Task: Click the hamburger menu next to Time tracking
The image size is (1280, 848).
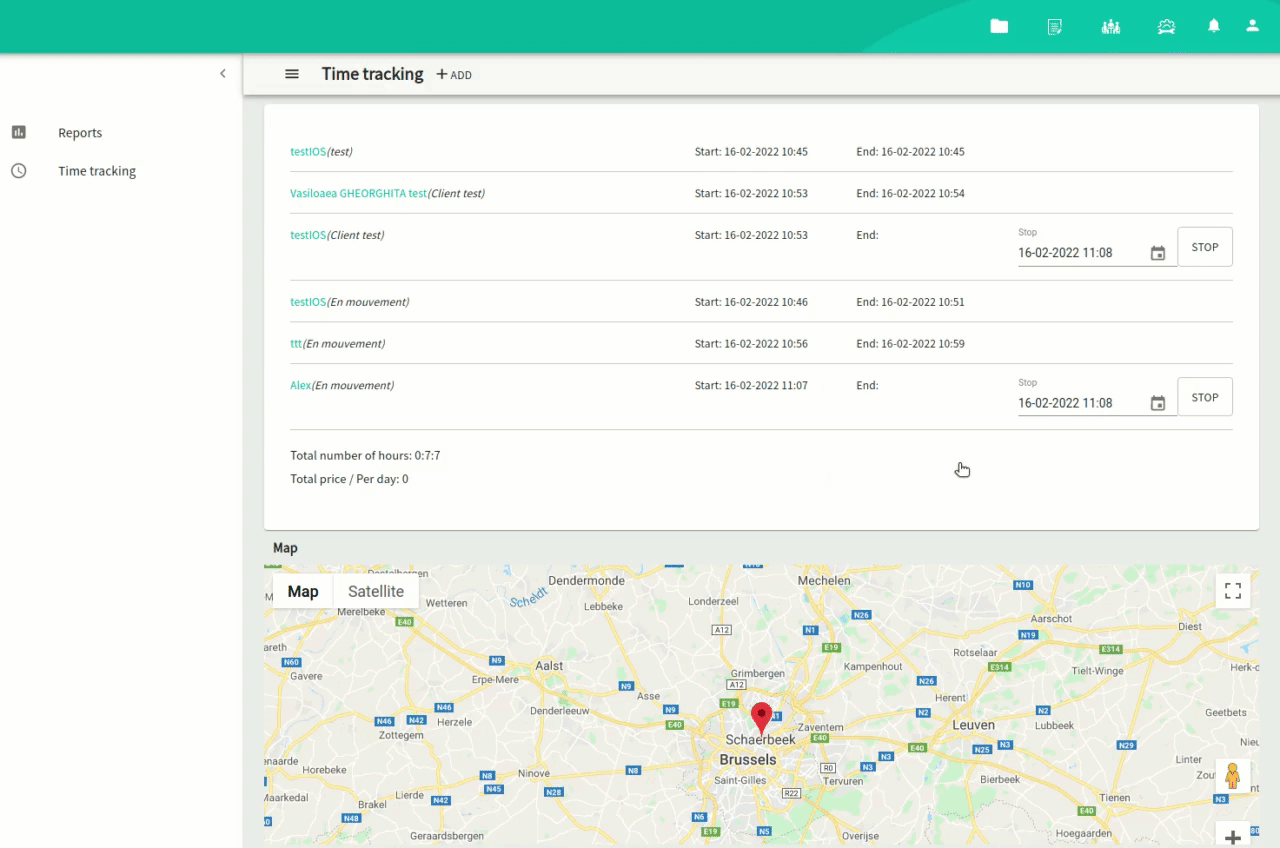Action: [292, 74]
